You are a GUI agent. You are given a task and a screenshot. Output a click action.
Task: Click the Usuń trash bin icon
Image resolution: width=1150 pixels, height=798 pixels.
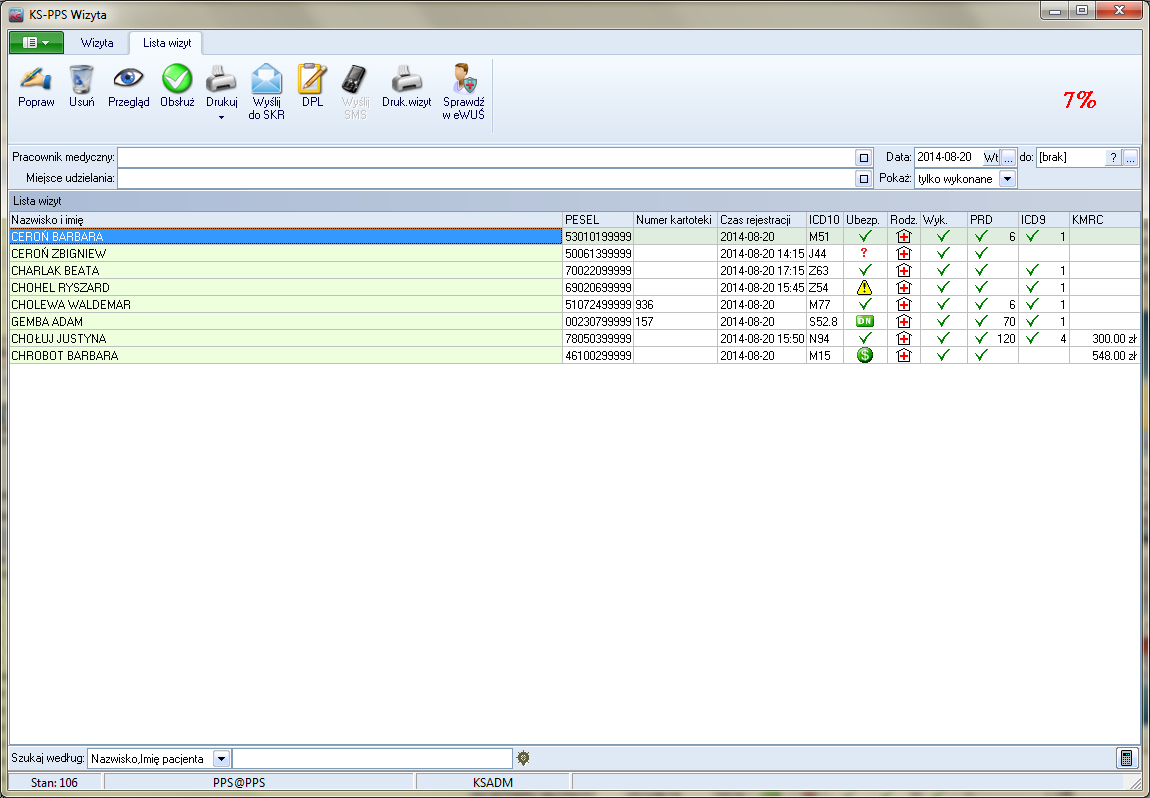coord(82,79)
